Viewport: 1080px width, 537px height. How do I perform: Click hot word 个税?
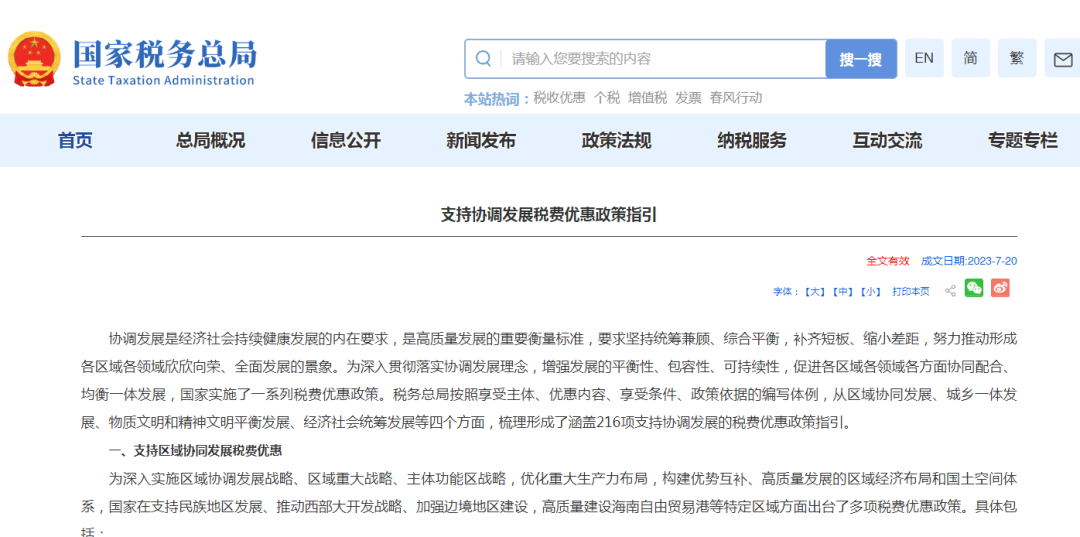[x=607, y=98]
